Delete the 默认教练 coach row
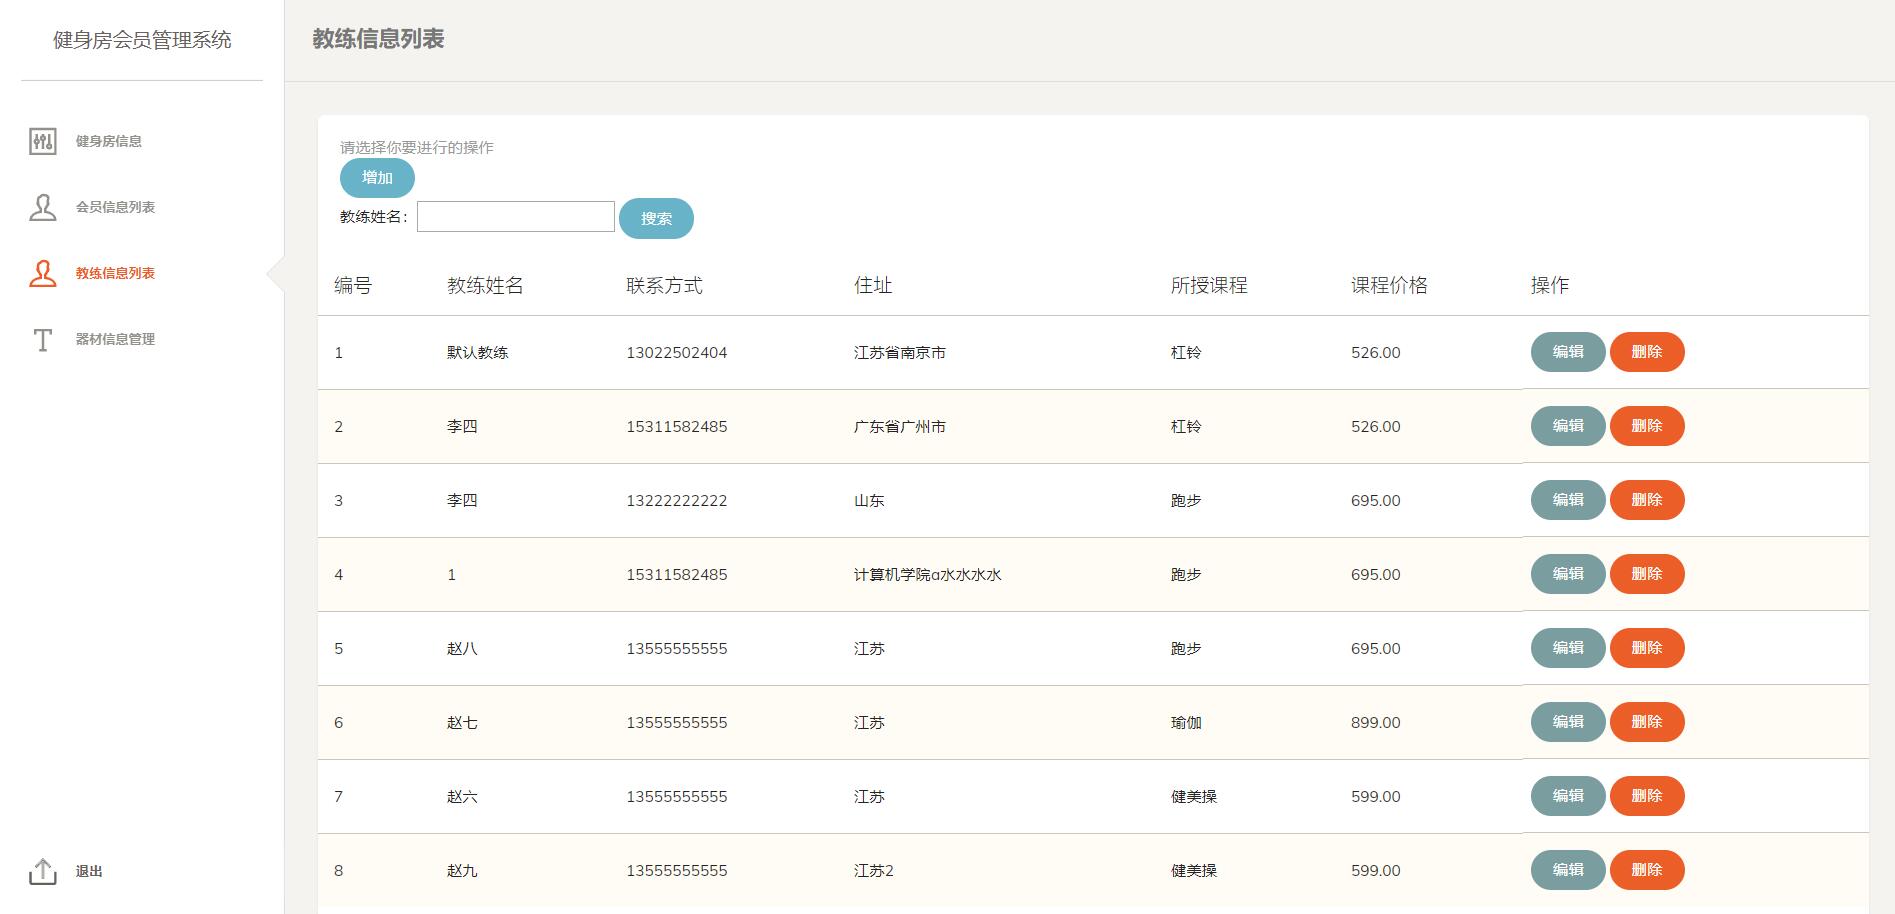The width and height of the screenshot is (1895, 914). pos(1646,352)
